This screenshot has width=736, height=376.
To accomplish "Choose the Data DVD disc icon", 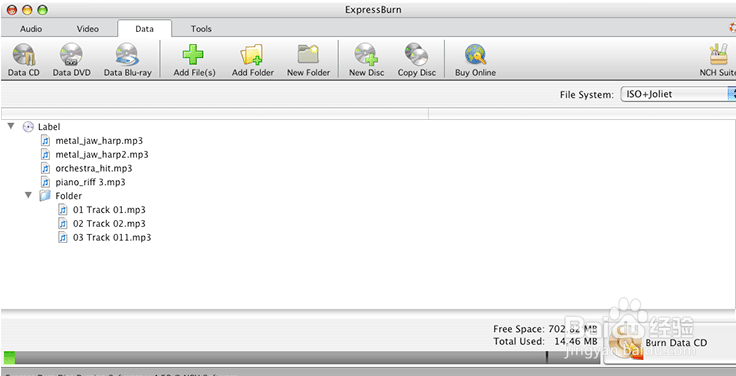I will [71, 55].
